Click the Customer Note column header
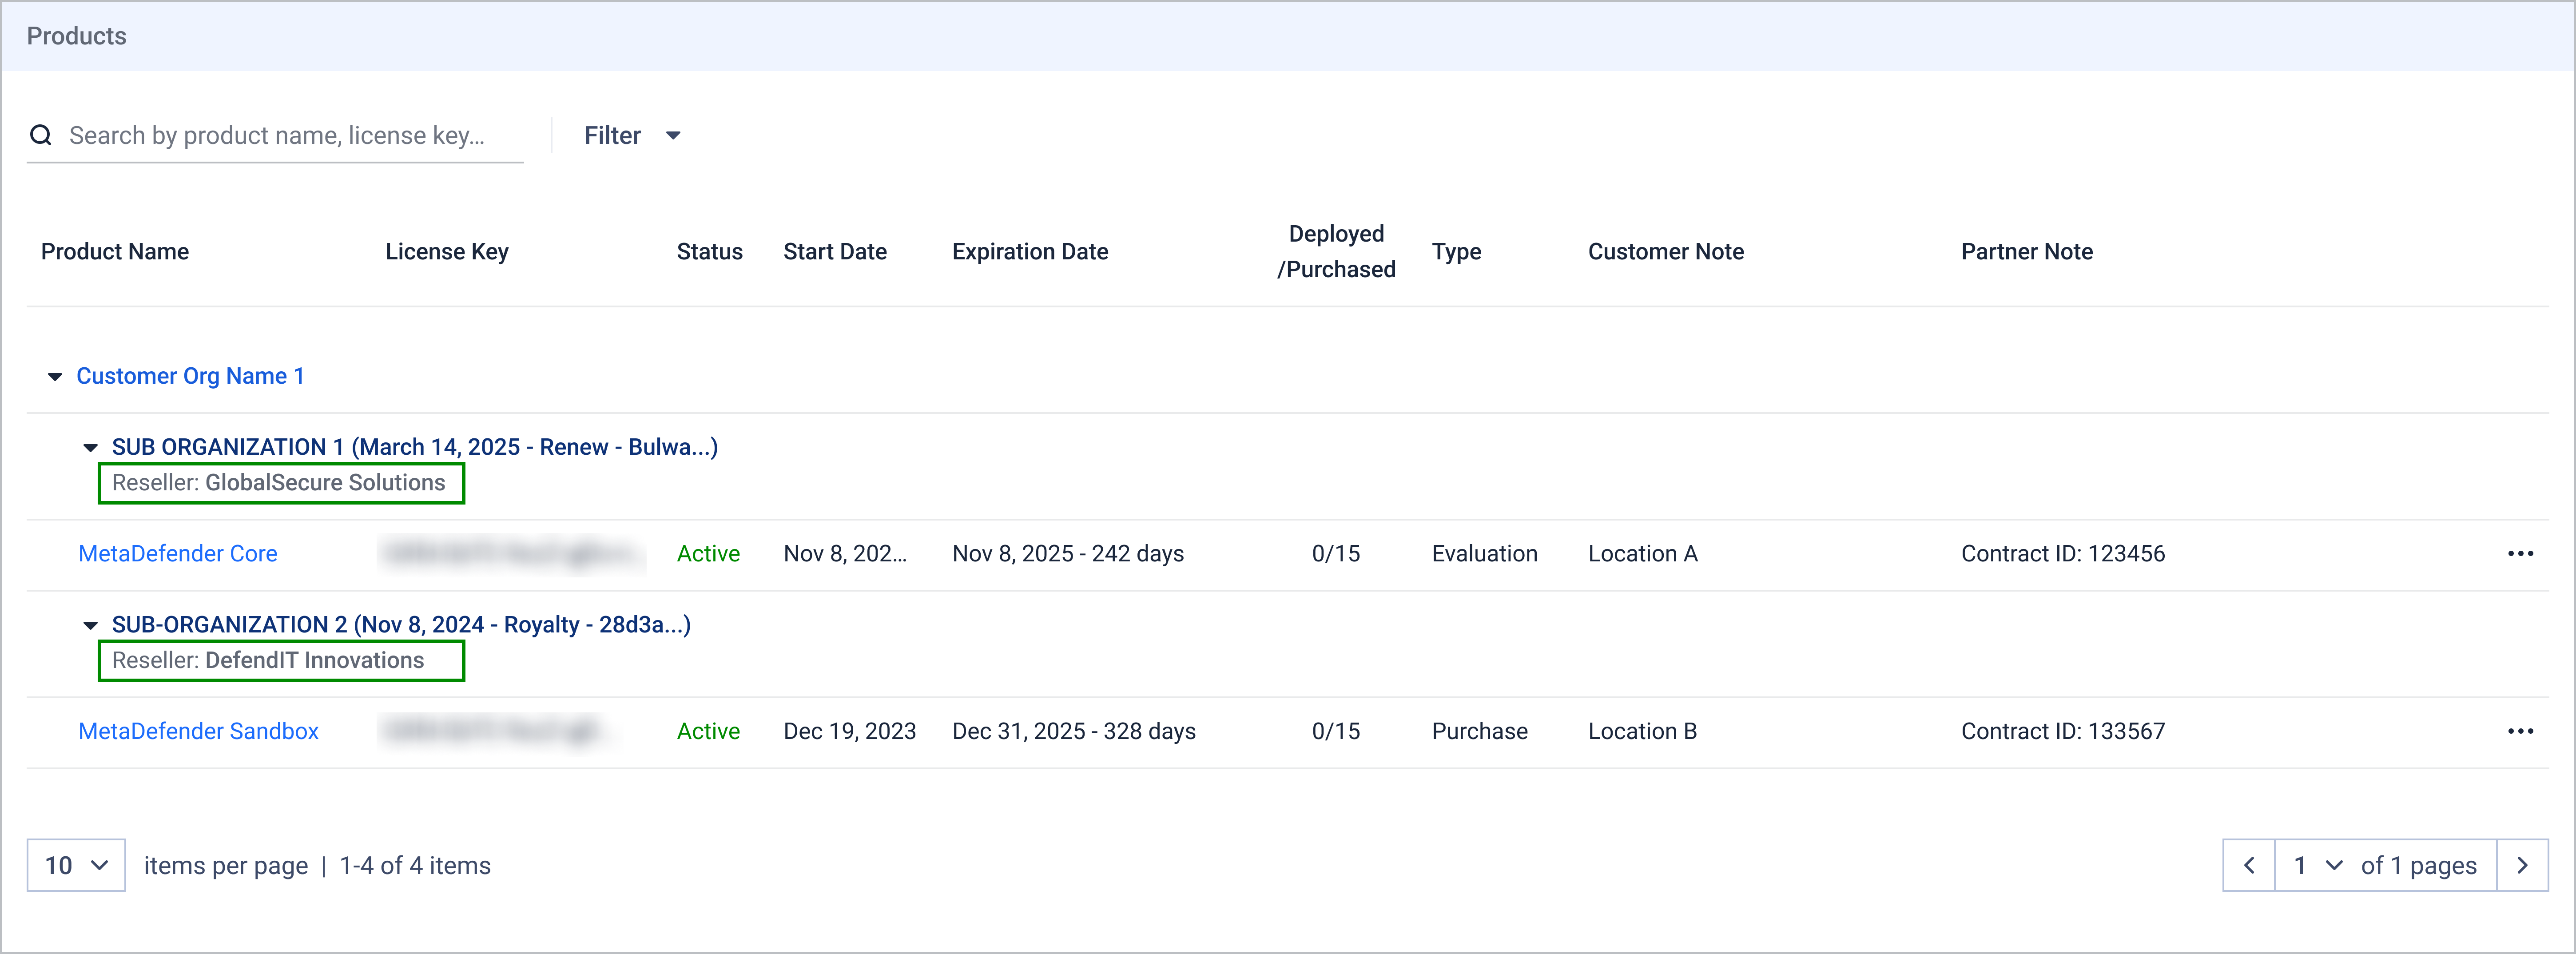Viewport: 2576px width, 954px height. 1665,252
